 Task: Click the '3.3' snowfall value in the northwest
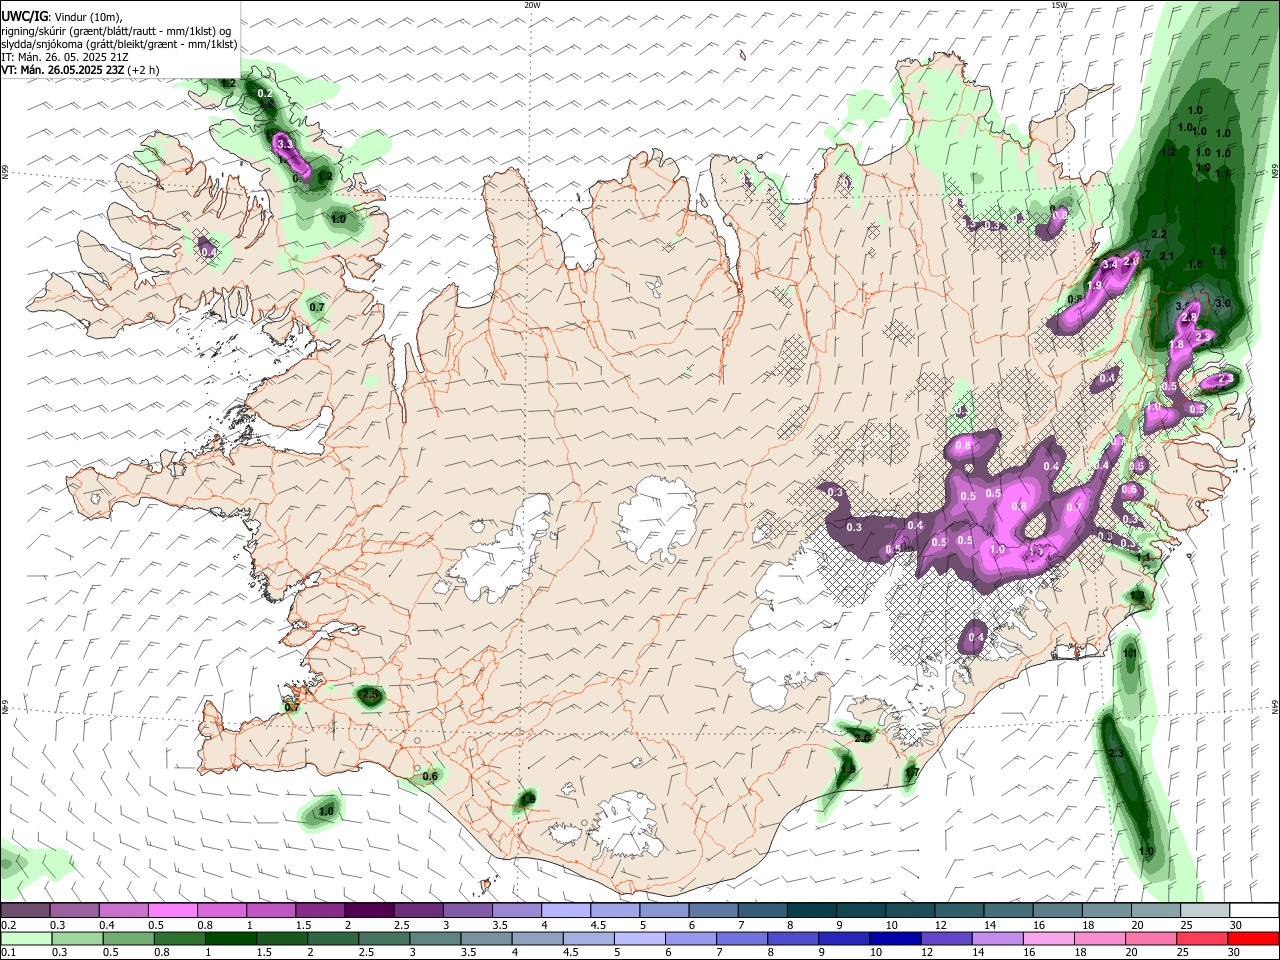click(x=284, y=145)
